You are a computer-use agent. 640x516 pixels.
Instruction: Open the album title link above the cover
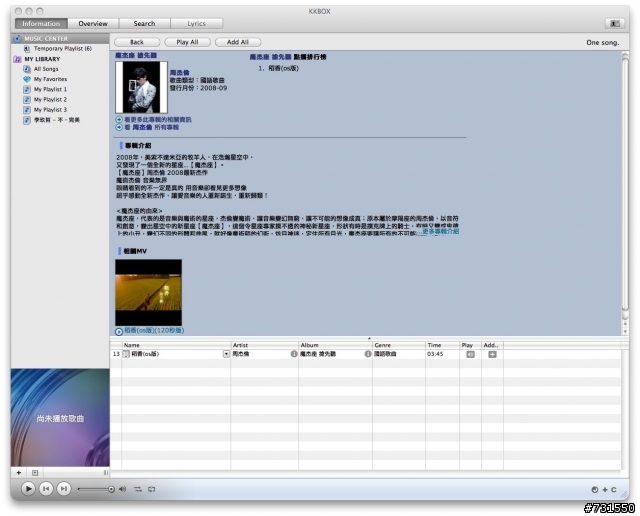tap(136, 55)
